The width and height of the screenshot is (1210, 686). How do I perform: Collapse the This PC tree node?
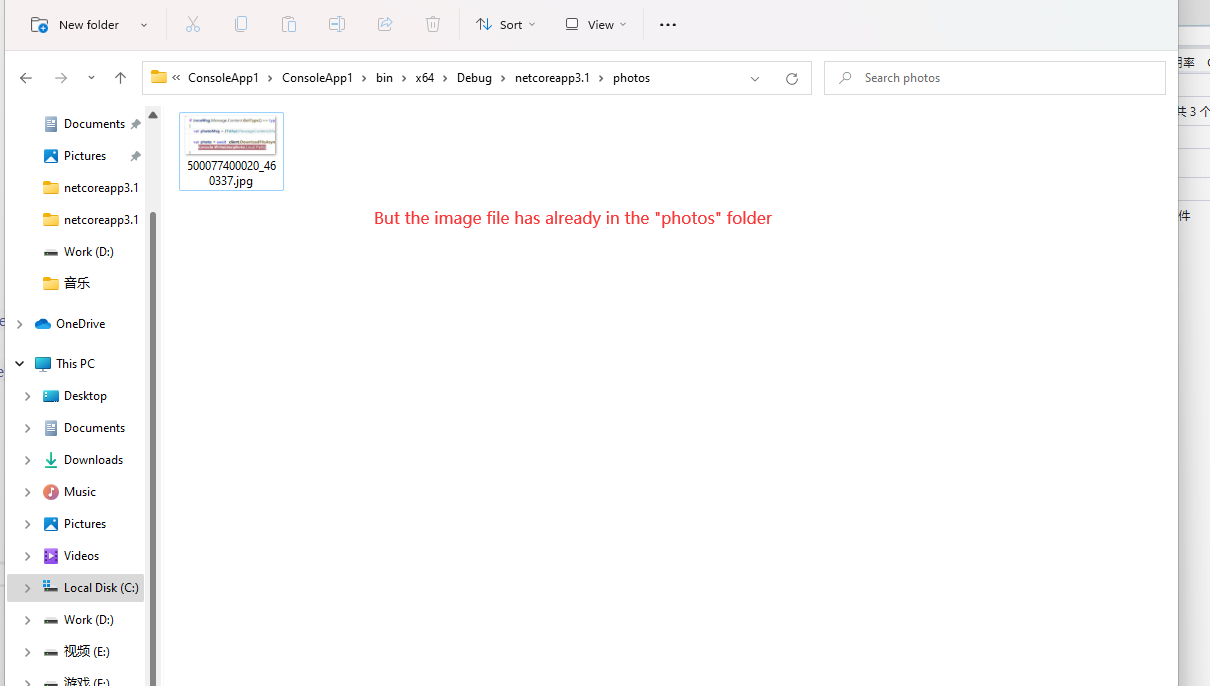pos(18,363)
